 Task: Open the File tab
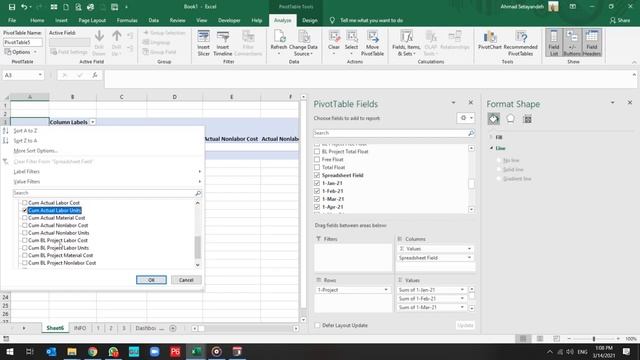pyautogui.click(x=12, y=20)
